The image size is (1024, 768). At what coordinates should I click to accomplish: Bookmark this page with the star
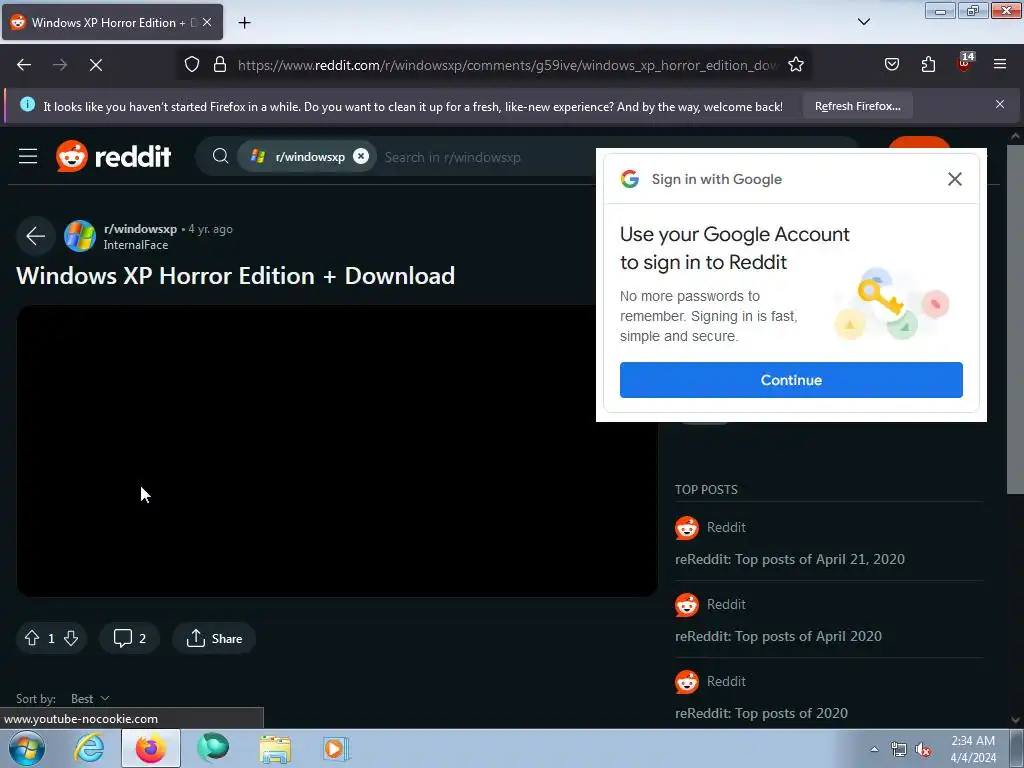click(795, 65)
